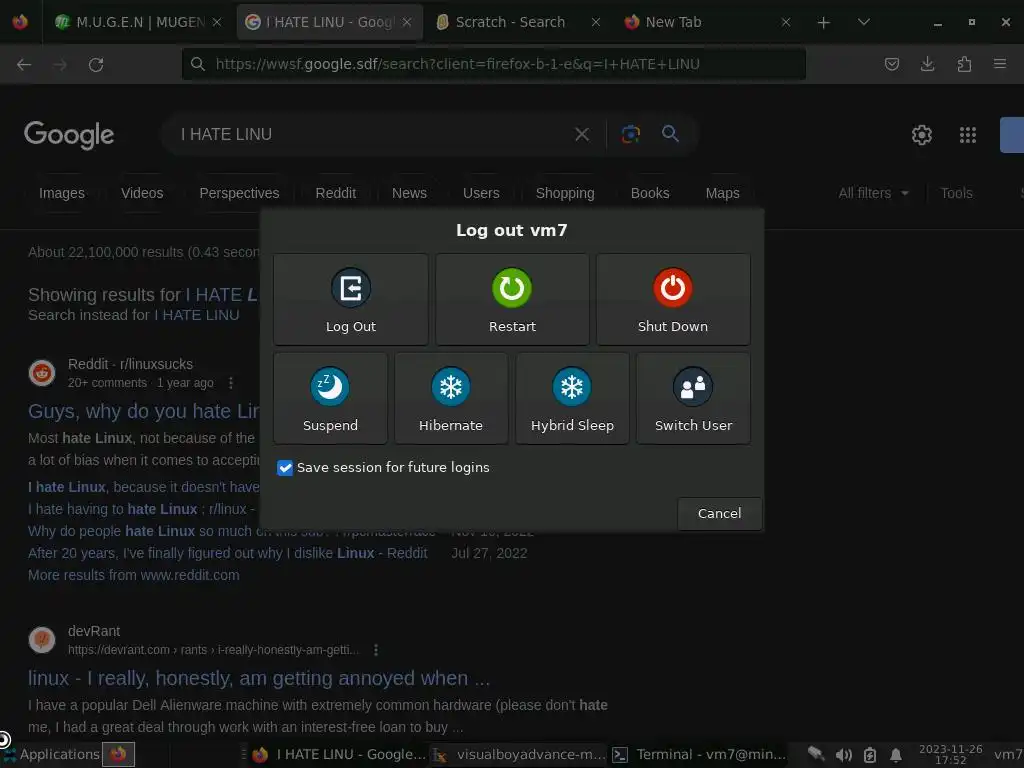
Task: Open the Firefox hamburger menu
Action: 1000,64
